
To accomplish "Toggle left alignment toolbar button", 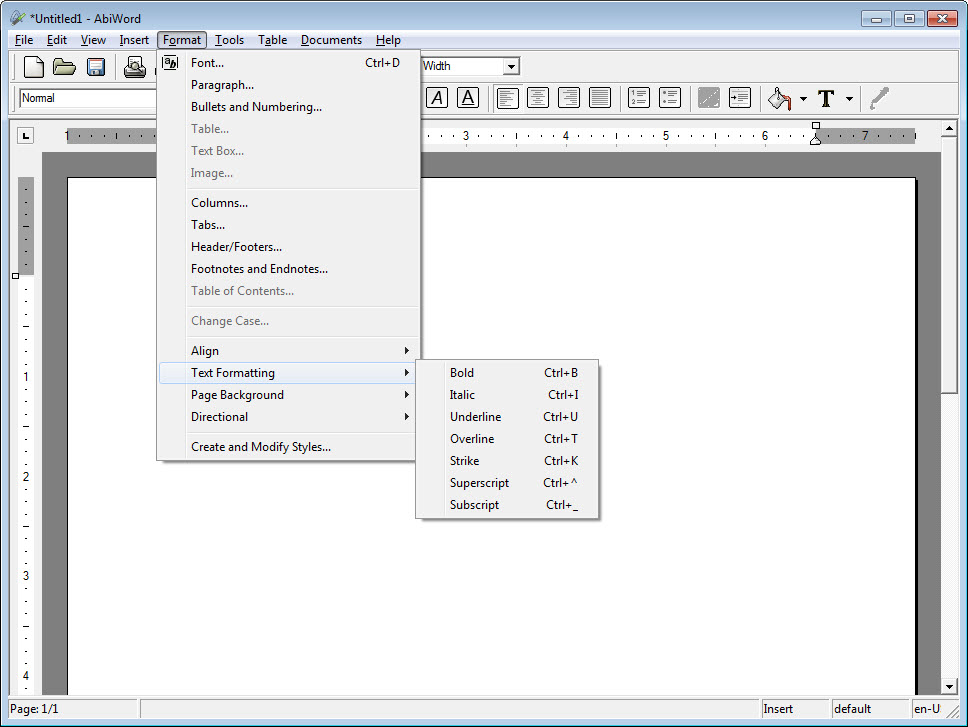I will 507,98.
